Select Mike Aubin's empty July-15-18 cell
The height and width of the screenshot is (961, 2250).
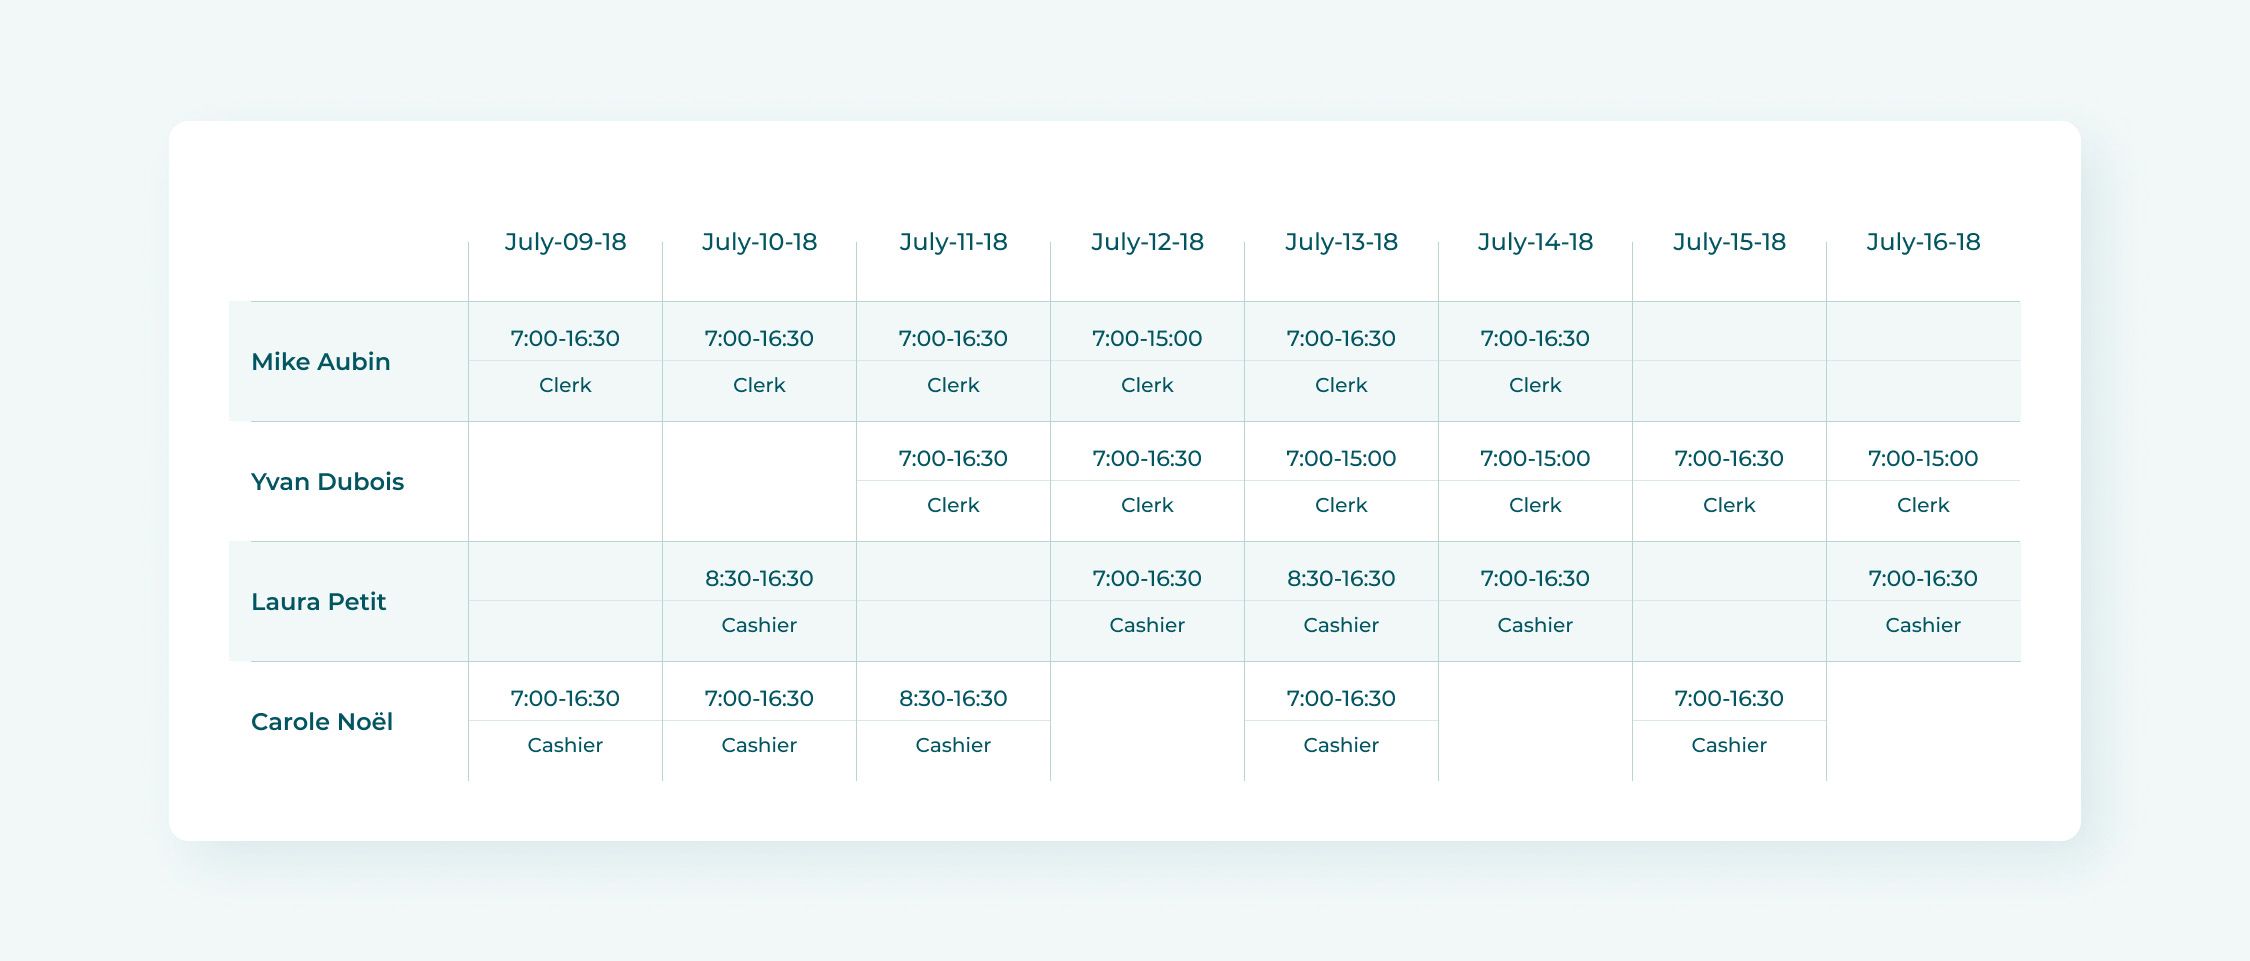[x=1729, y=361]
